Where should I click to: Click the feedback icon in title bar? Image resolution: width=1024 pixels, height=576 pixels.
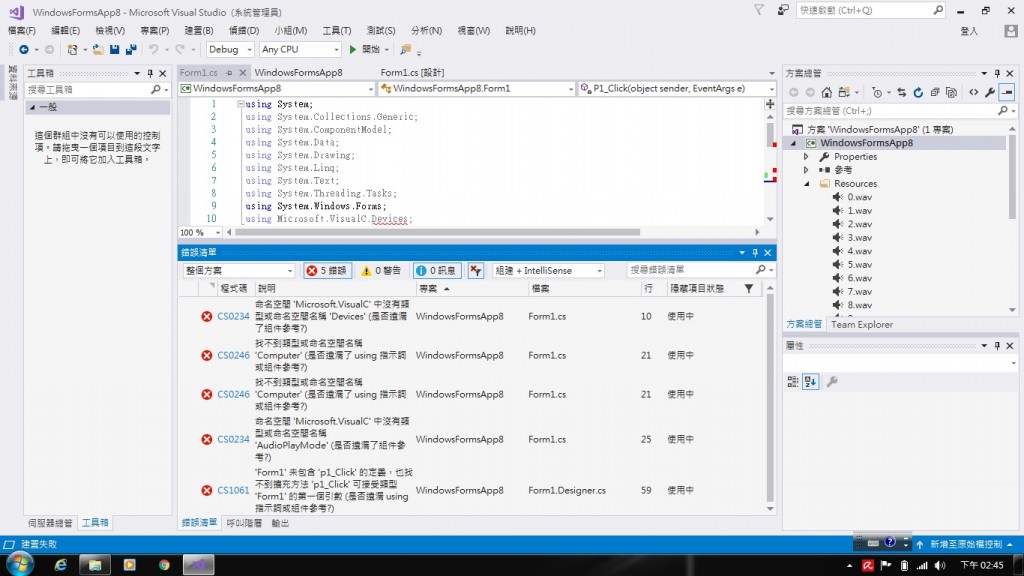click(x=783, y=10)
